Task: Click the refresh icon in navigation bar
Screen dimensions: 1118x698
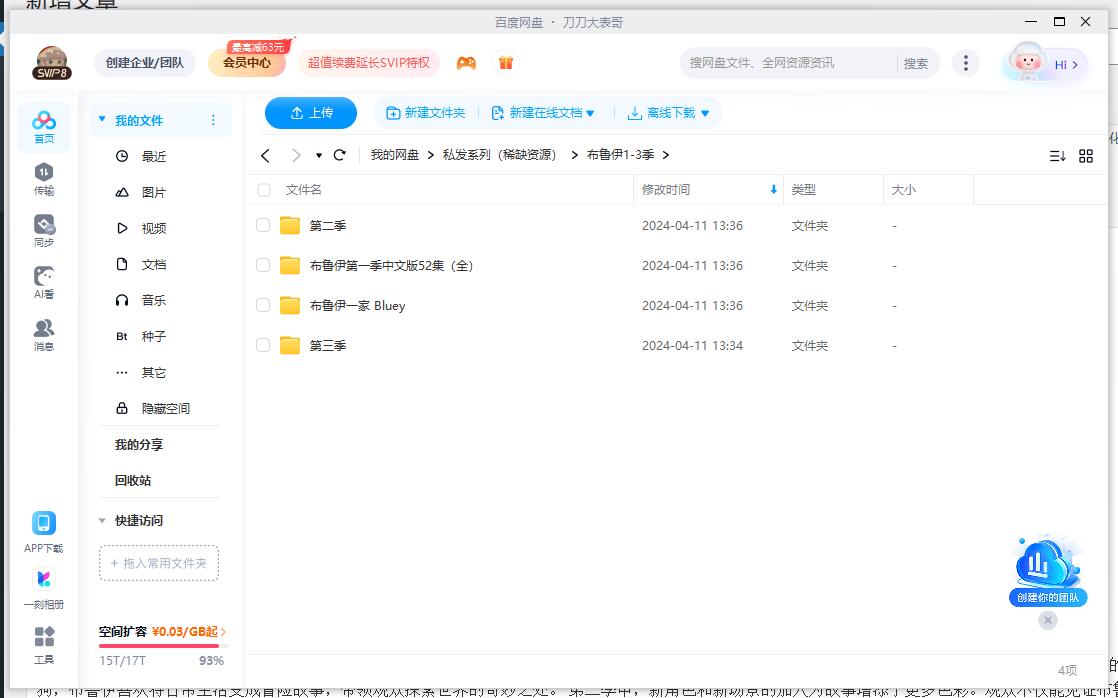Action: (339, 155)
